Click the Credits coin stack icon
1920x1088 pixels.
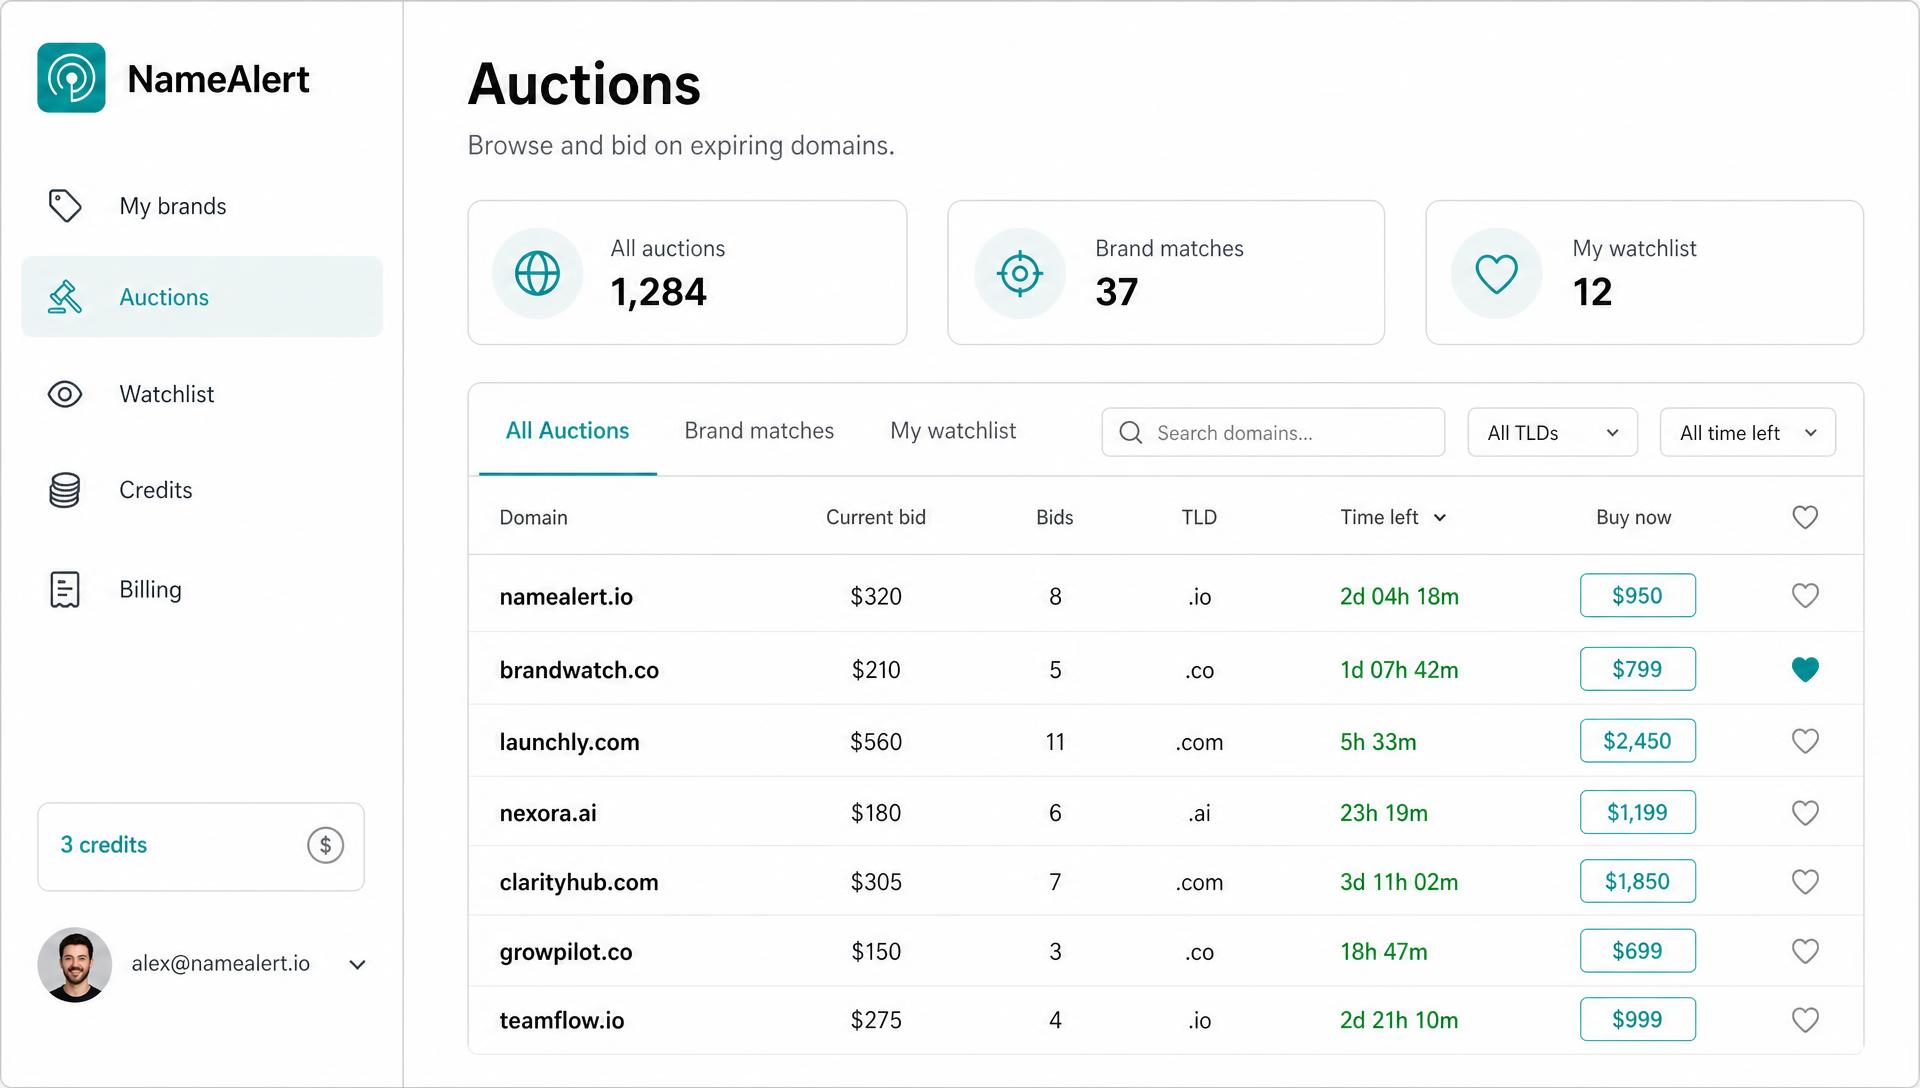click(65, 490)
